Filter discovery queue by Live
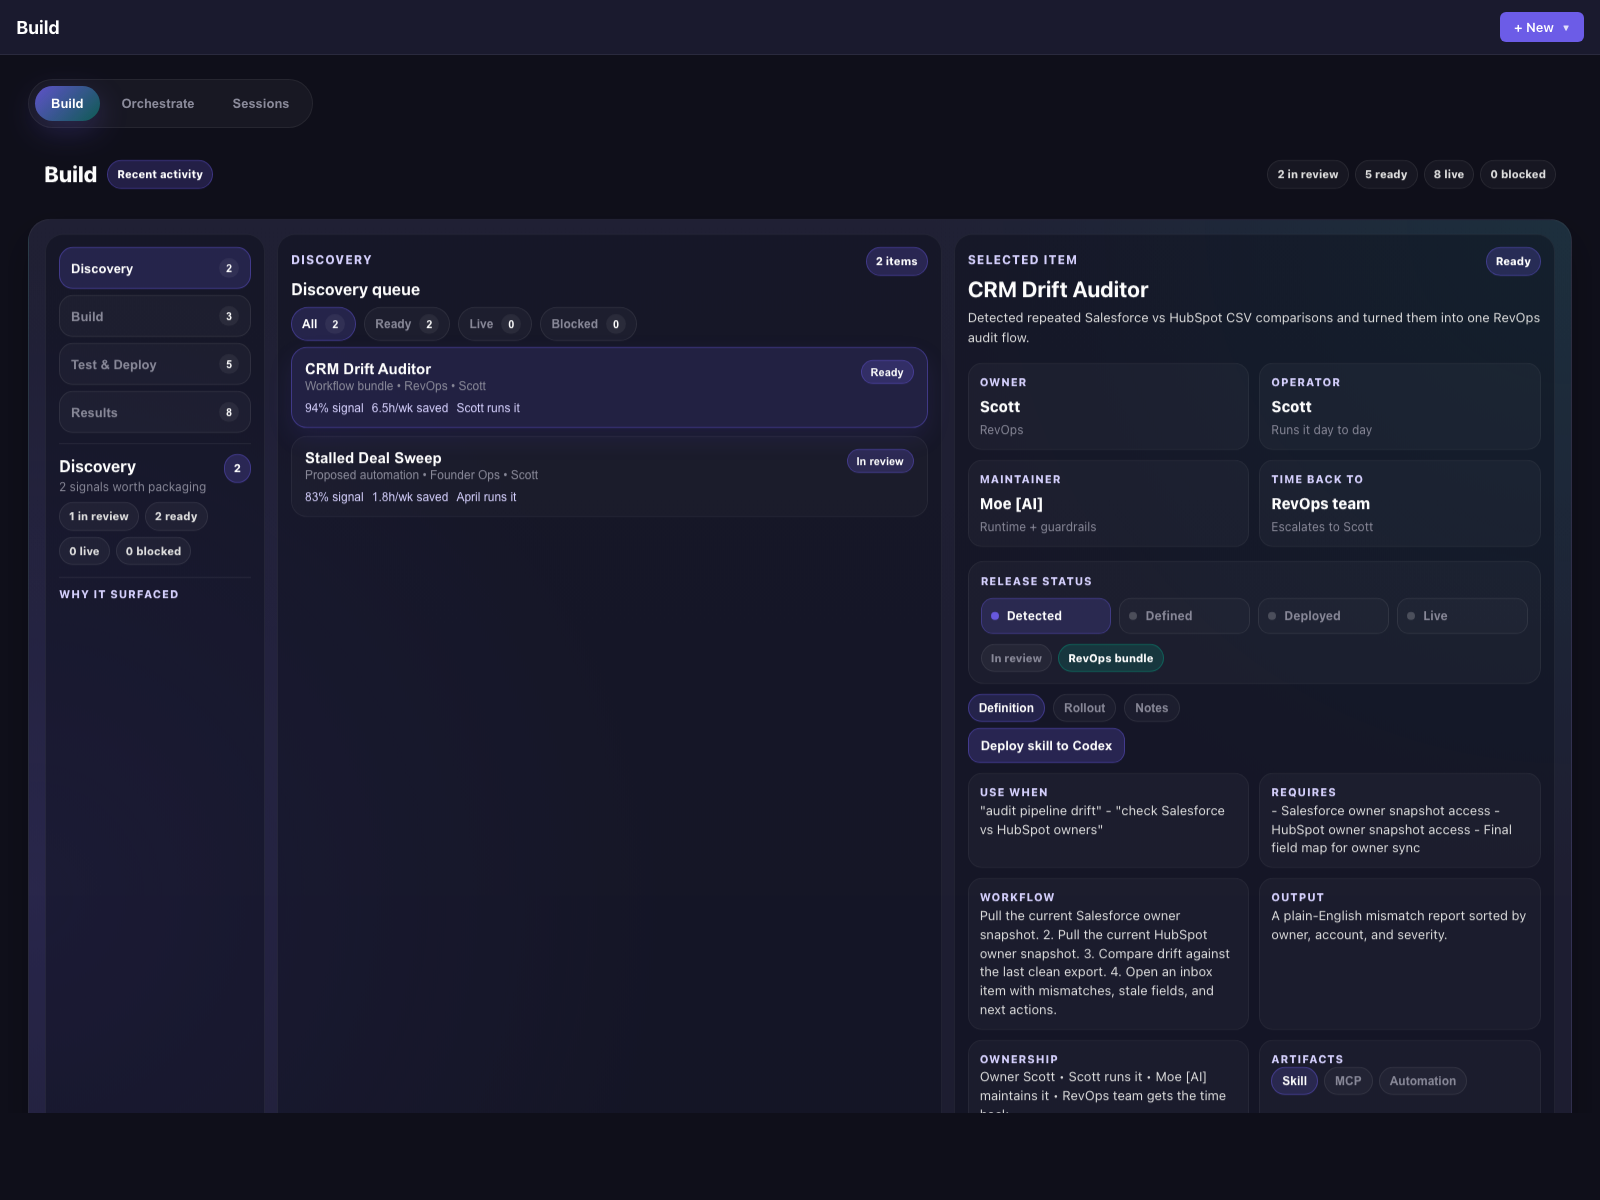Image resolution: width=1600 pixels, height=1200 pixels. (x=494, y=324)
